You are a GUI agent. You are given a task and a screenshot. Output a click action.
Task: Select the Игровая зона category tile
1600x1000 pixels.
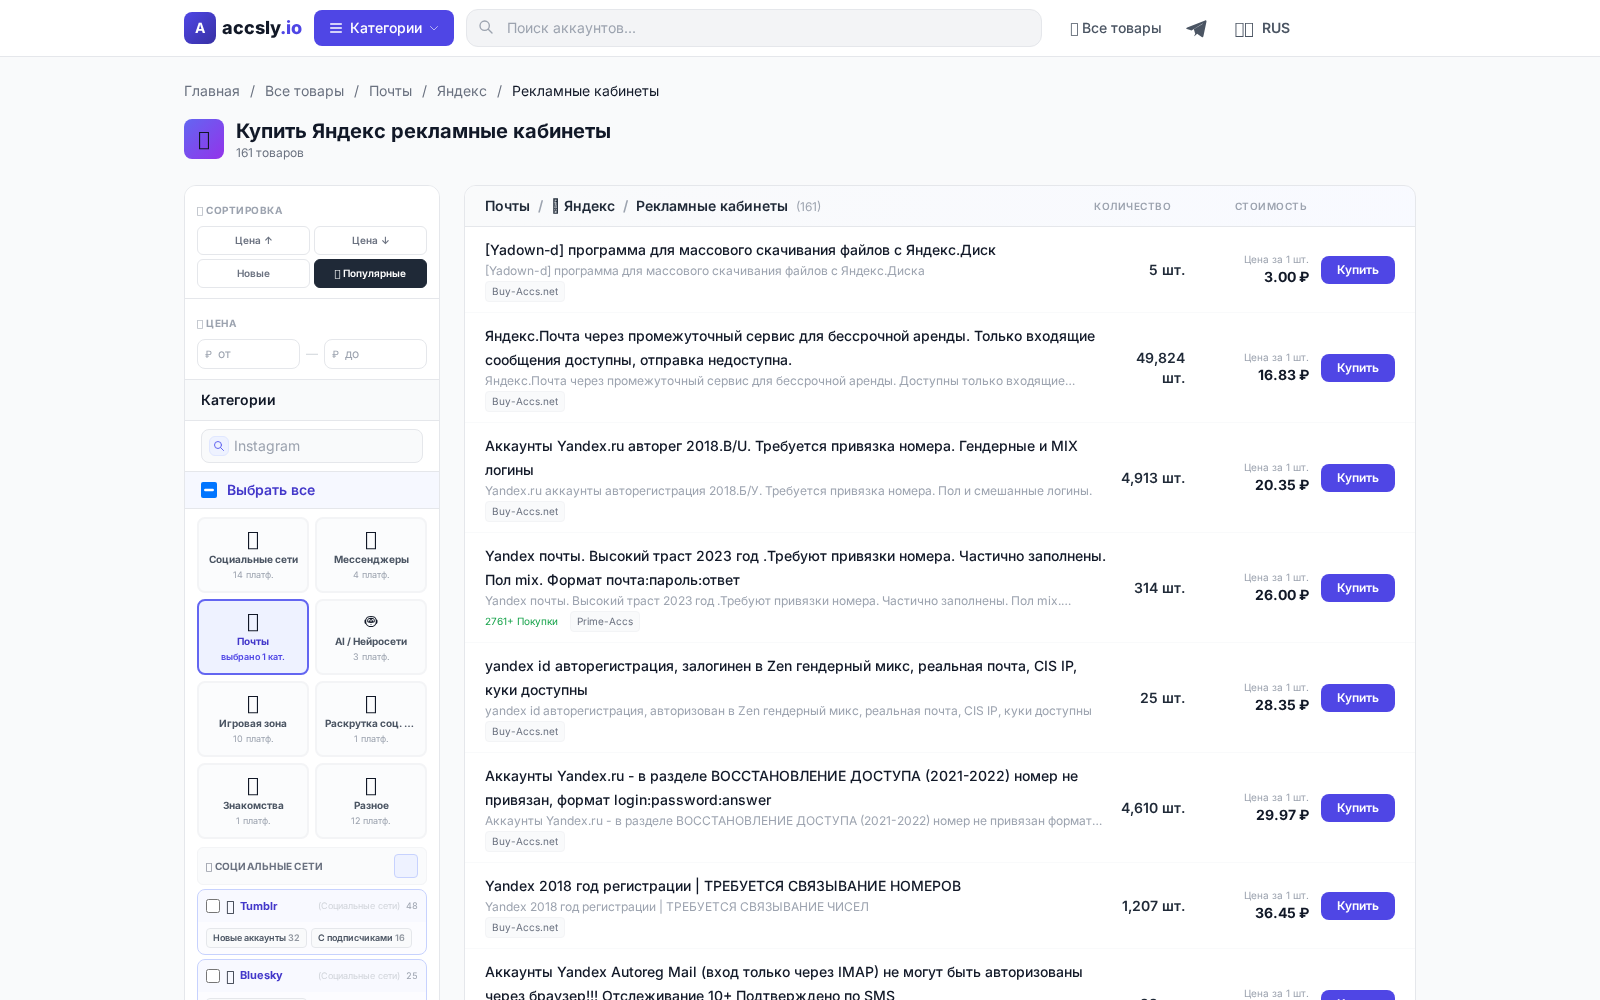click(x=253, y=719)
